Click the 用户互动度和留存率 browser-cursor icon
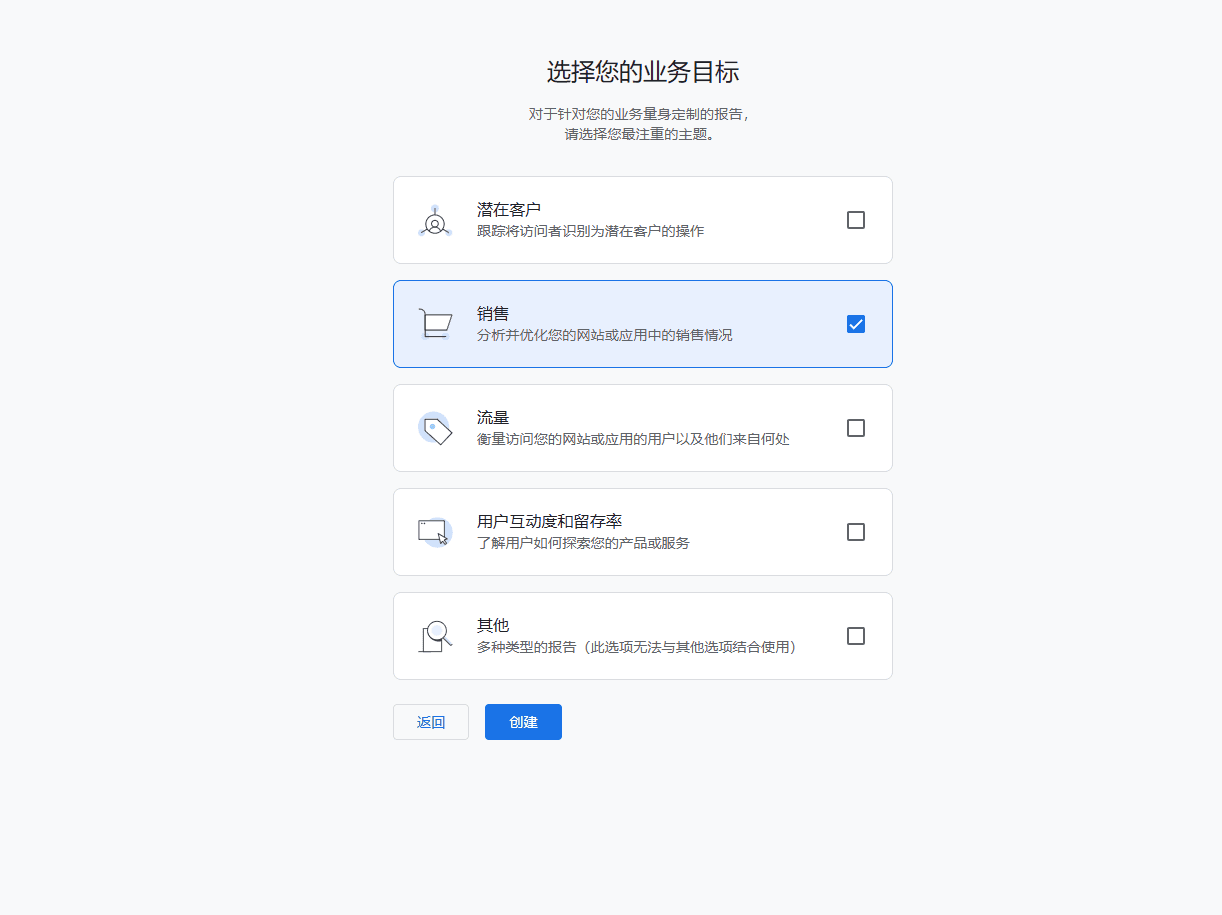Viewport: 1222px width, 915px height. click(435, 532)
